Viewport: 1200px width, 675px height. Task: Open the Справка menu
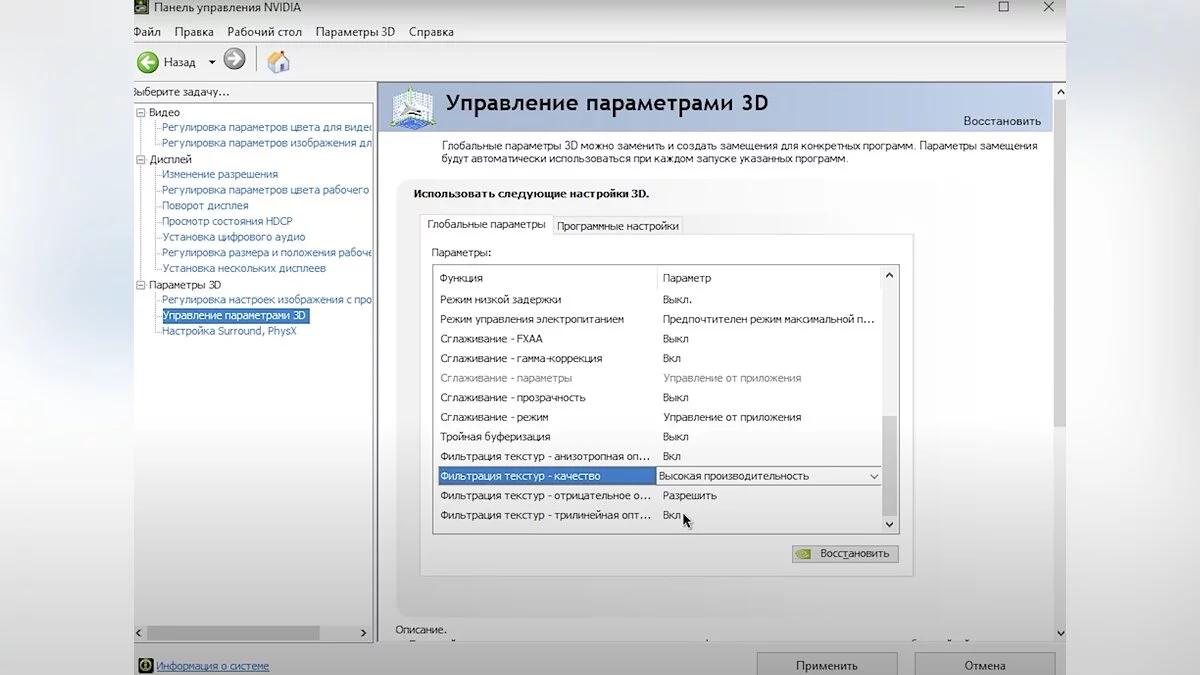[431, 32]
